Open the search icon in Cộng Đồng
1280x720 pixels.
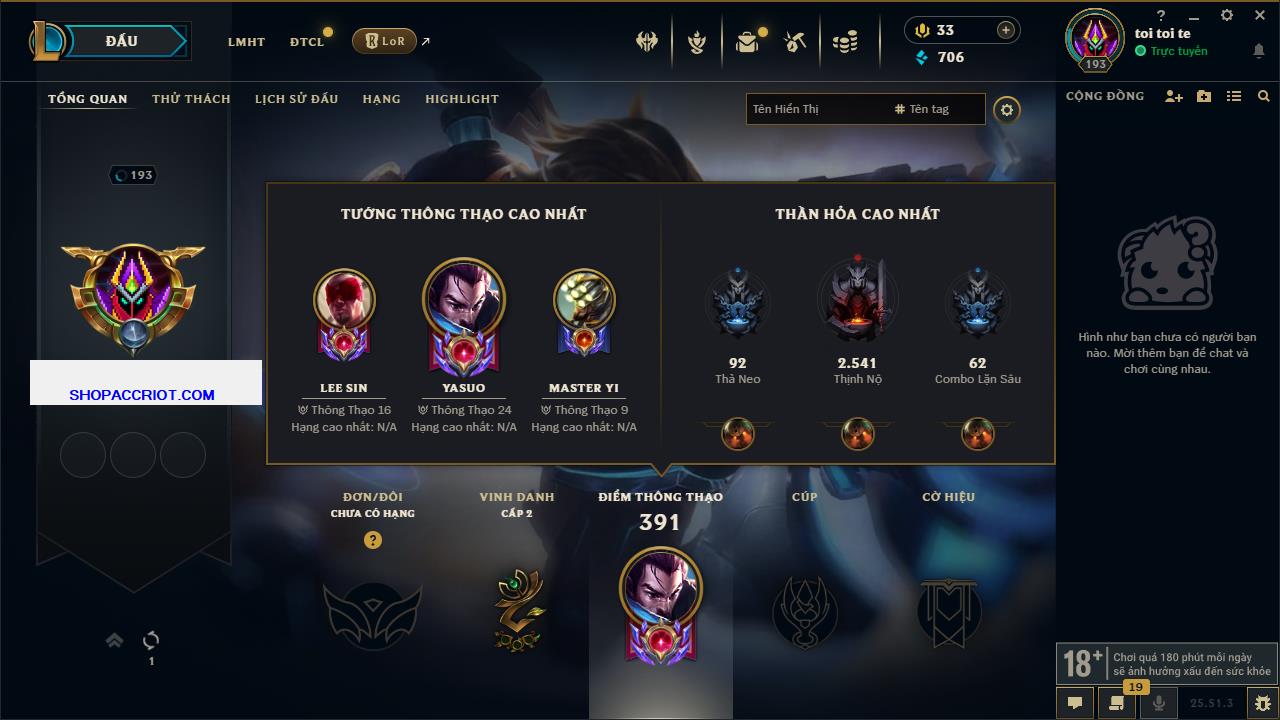point(1264,96)
